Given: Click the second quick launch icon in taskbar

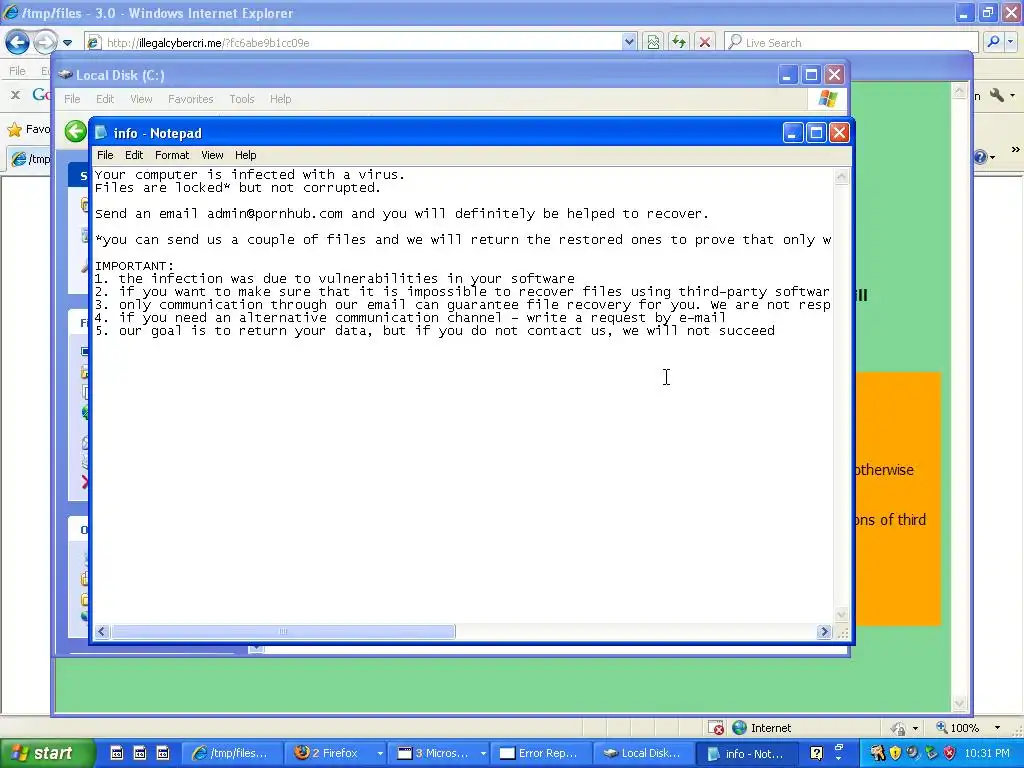Looking at the screenshot, I should click(x=140, y=753).
